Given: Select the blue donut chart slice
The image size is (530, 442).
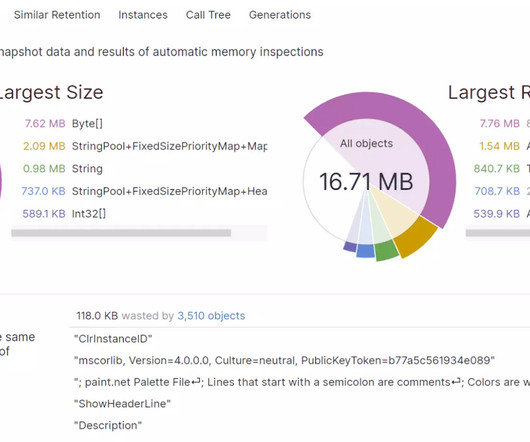Looking at the screenshot, I should point(366,251).
